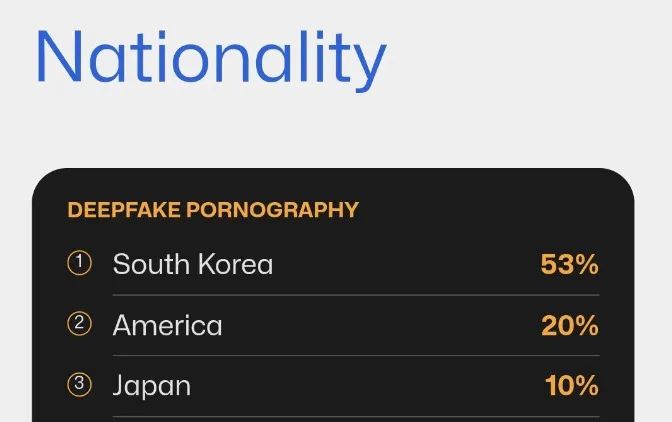This screenshot has width=672, height=422.
Task: Click the 53% value for South Korea
Action: [x=569, y=264]
